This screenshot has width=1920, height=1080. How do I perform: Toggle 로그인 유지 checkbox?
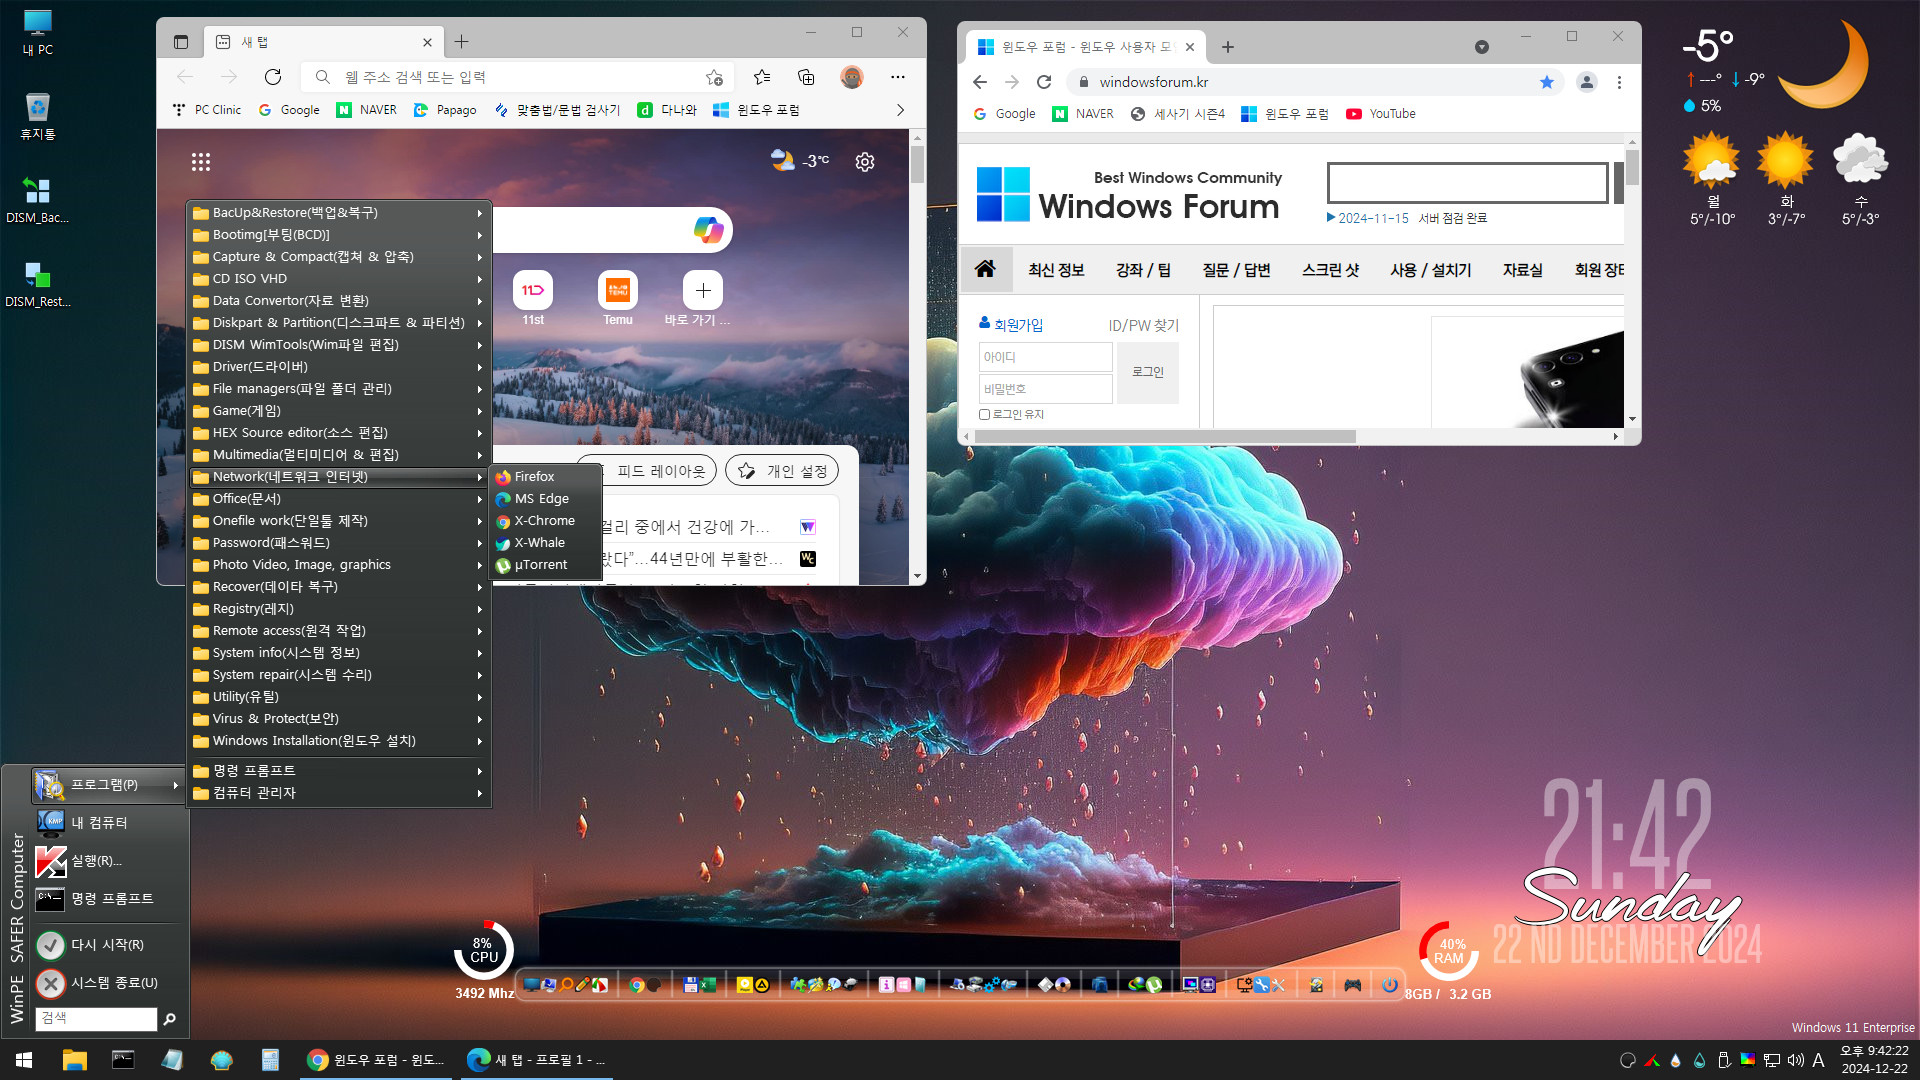(x=984, y=414)
